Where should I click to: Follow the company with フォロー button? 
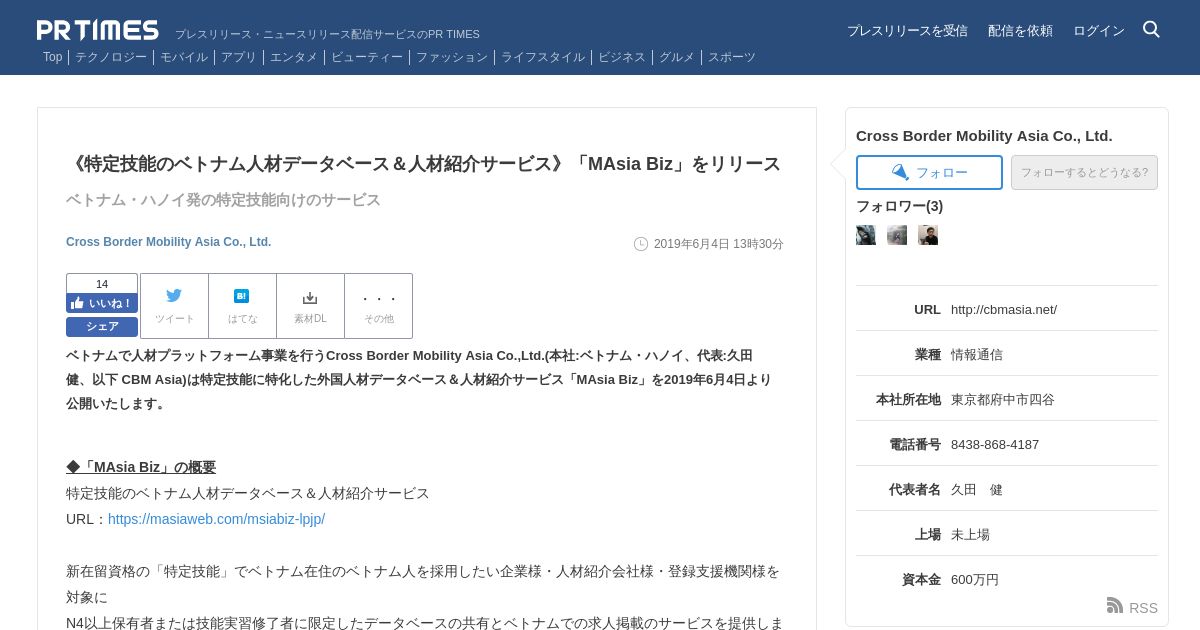pyautogui.click(x=929, y=172)
